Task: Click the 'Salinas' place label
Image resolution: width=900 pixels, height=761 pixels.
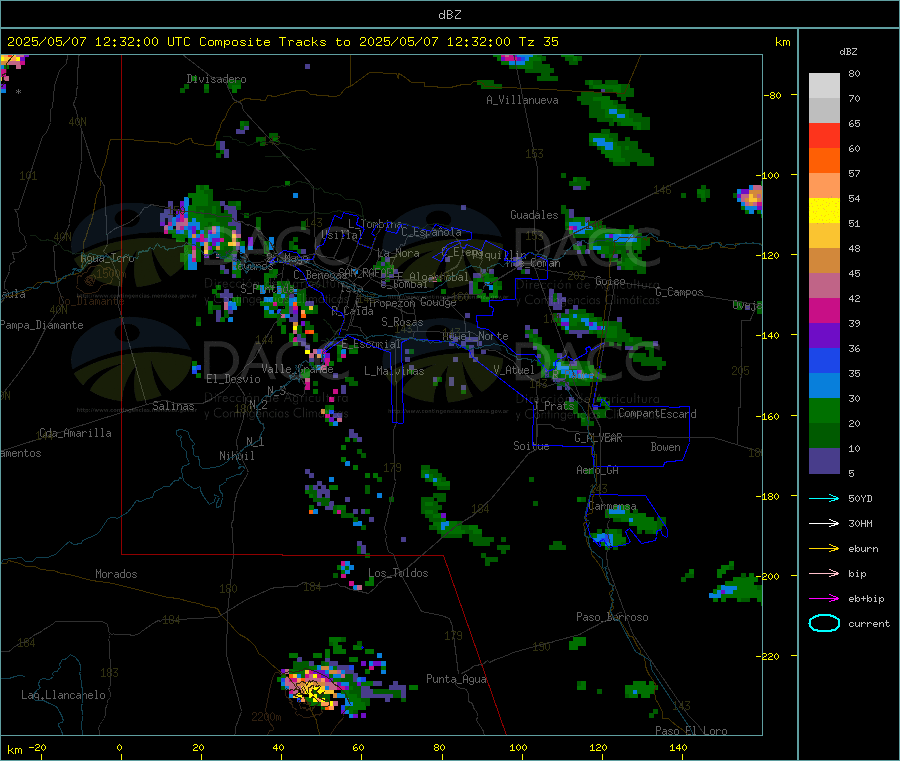Action: click(173, 406)
